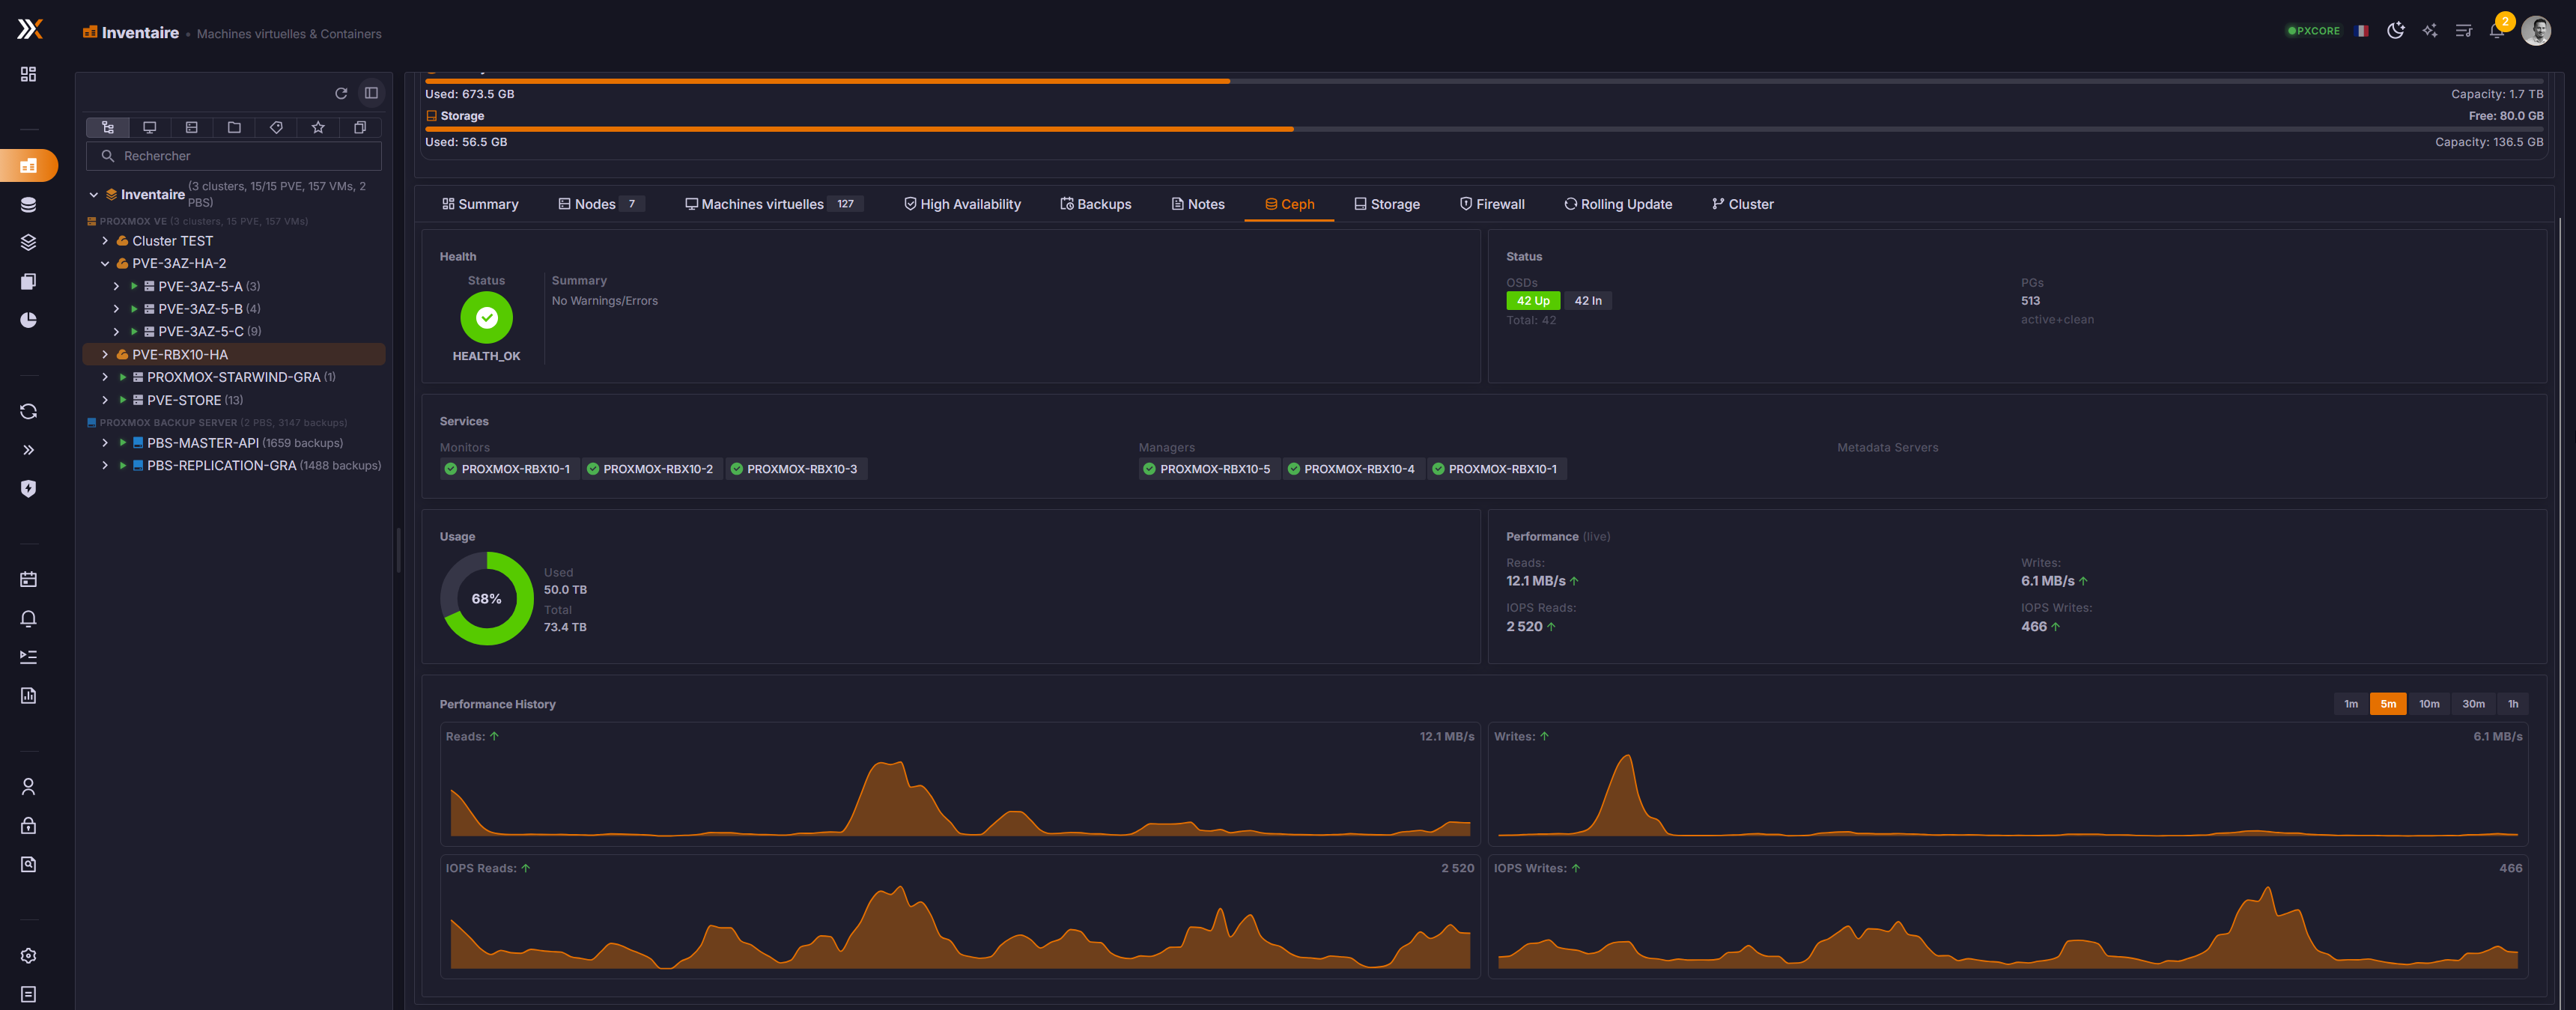Open the notifications bell in the top bar

pyautogui.click(x=2496, y=31)
